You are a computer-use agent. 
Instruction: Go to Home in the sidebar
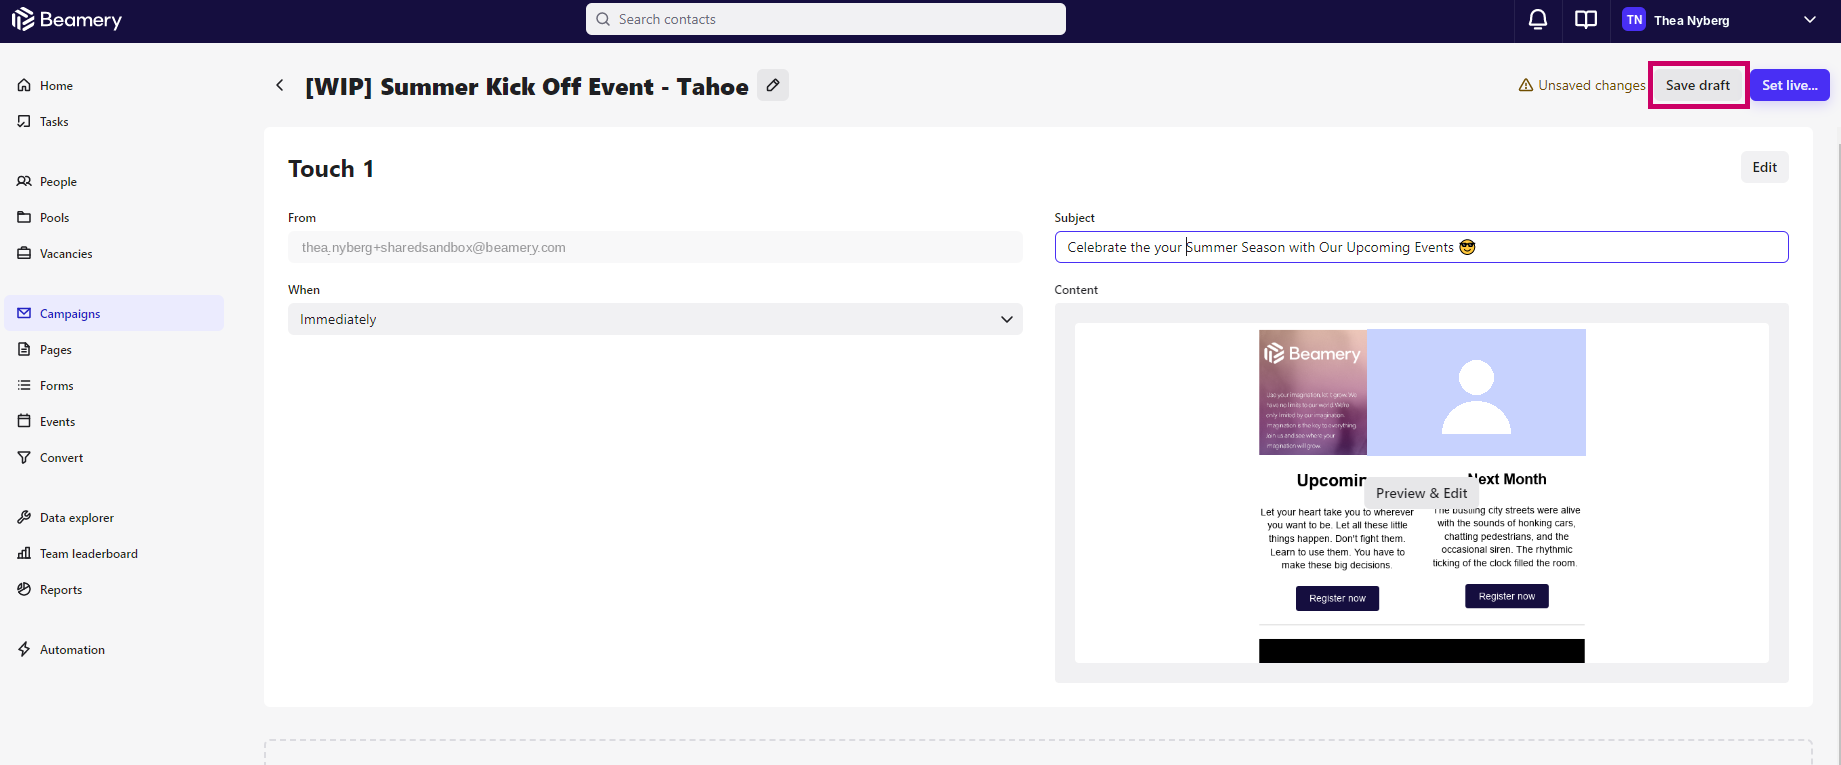point(114,85)
